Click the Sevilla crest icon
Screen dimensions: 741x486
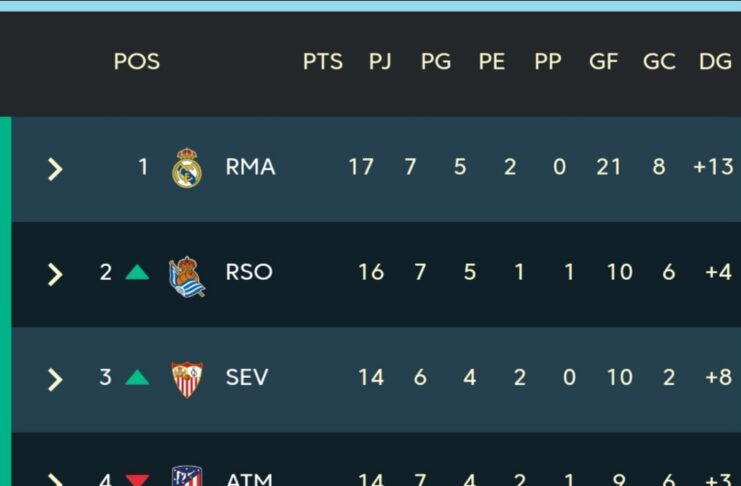[187, 379]
